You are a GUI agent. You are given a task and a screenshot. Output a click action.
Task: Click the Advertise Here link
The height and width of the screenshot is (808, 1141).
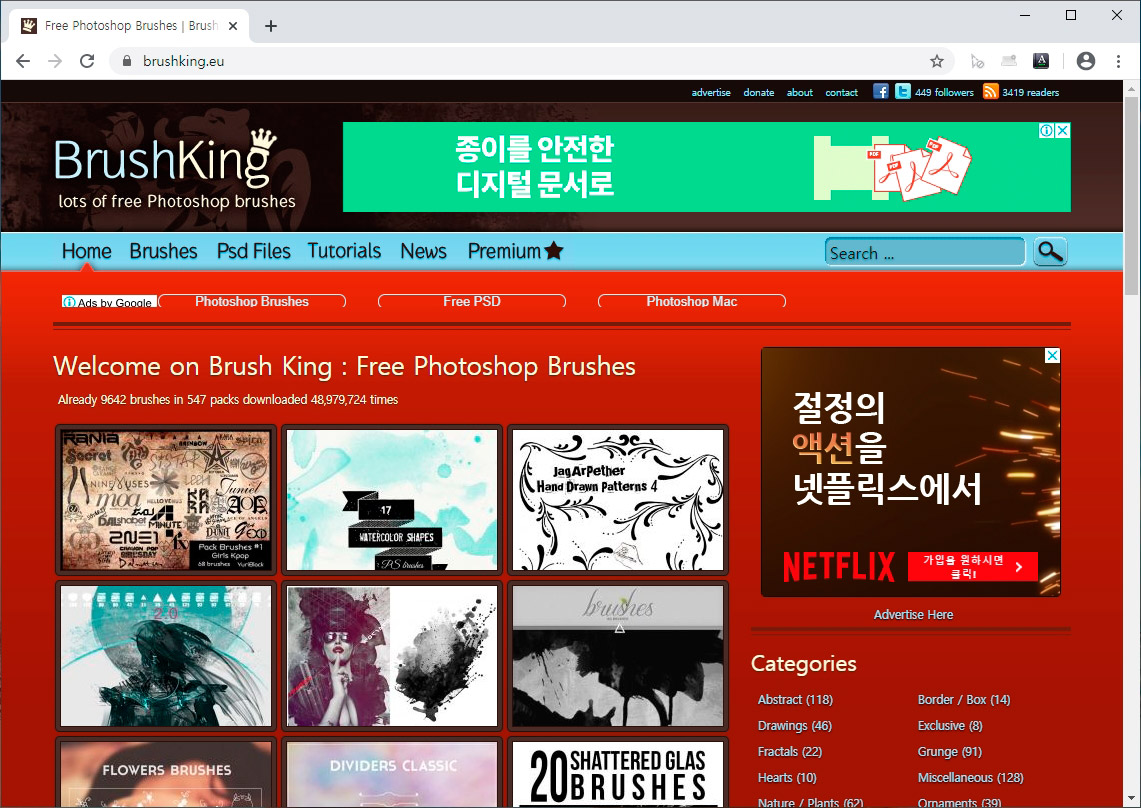(x=913, y=615)
